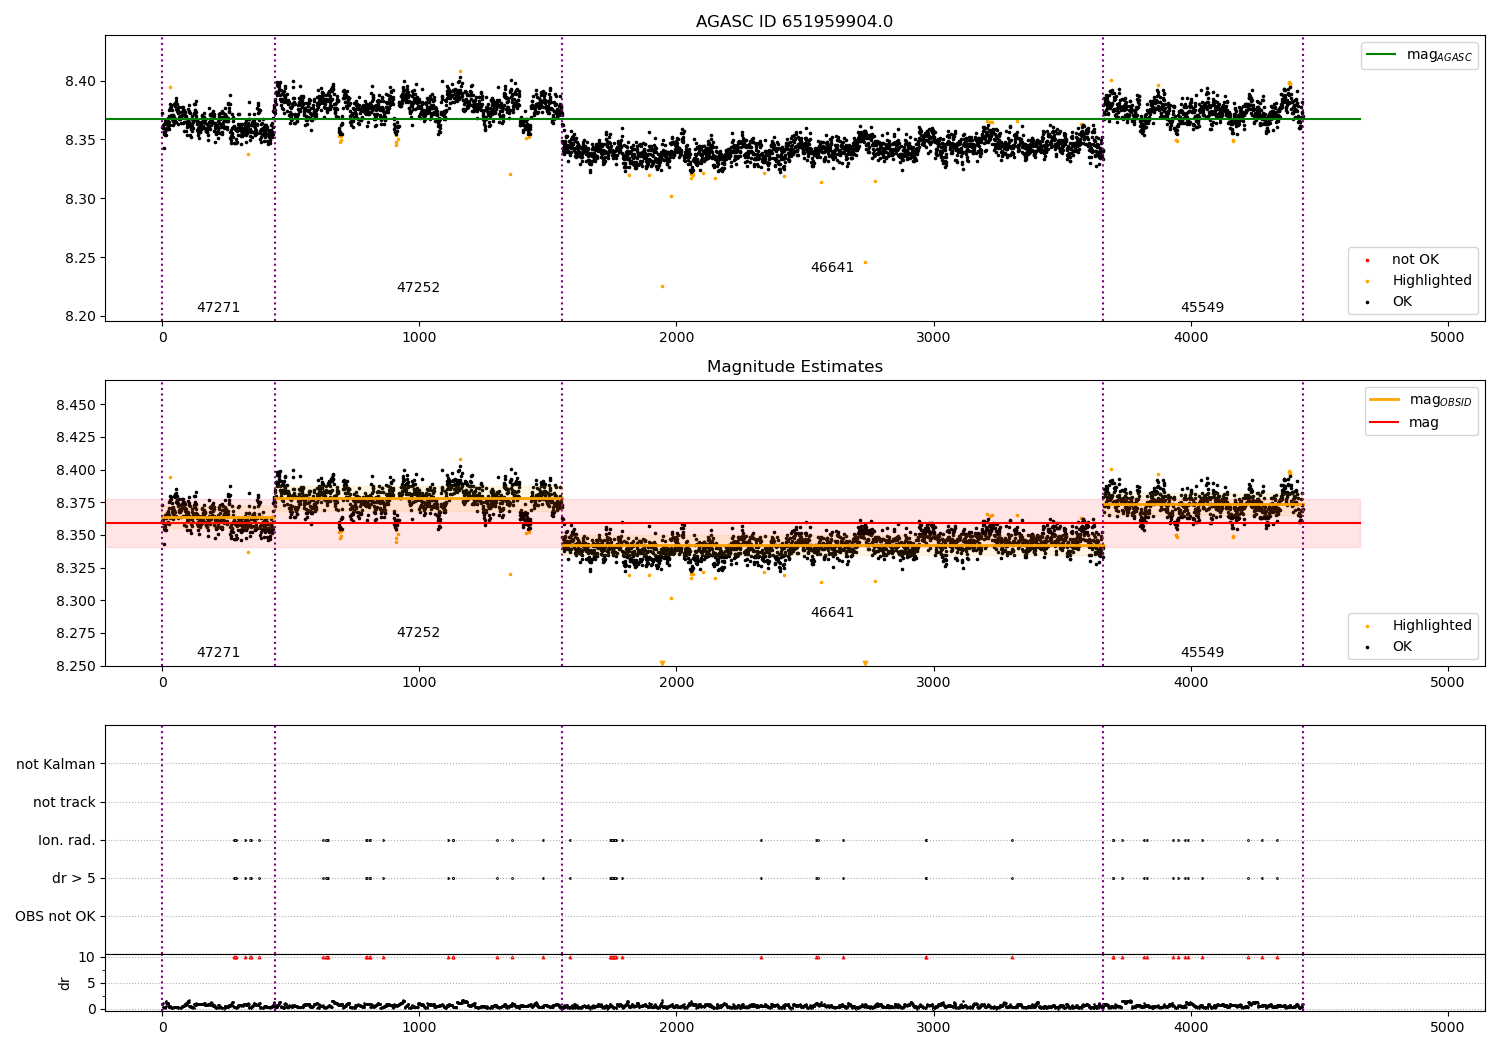Click the '8.20' y-axis tick label

pos(81,318)
